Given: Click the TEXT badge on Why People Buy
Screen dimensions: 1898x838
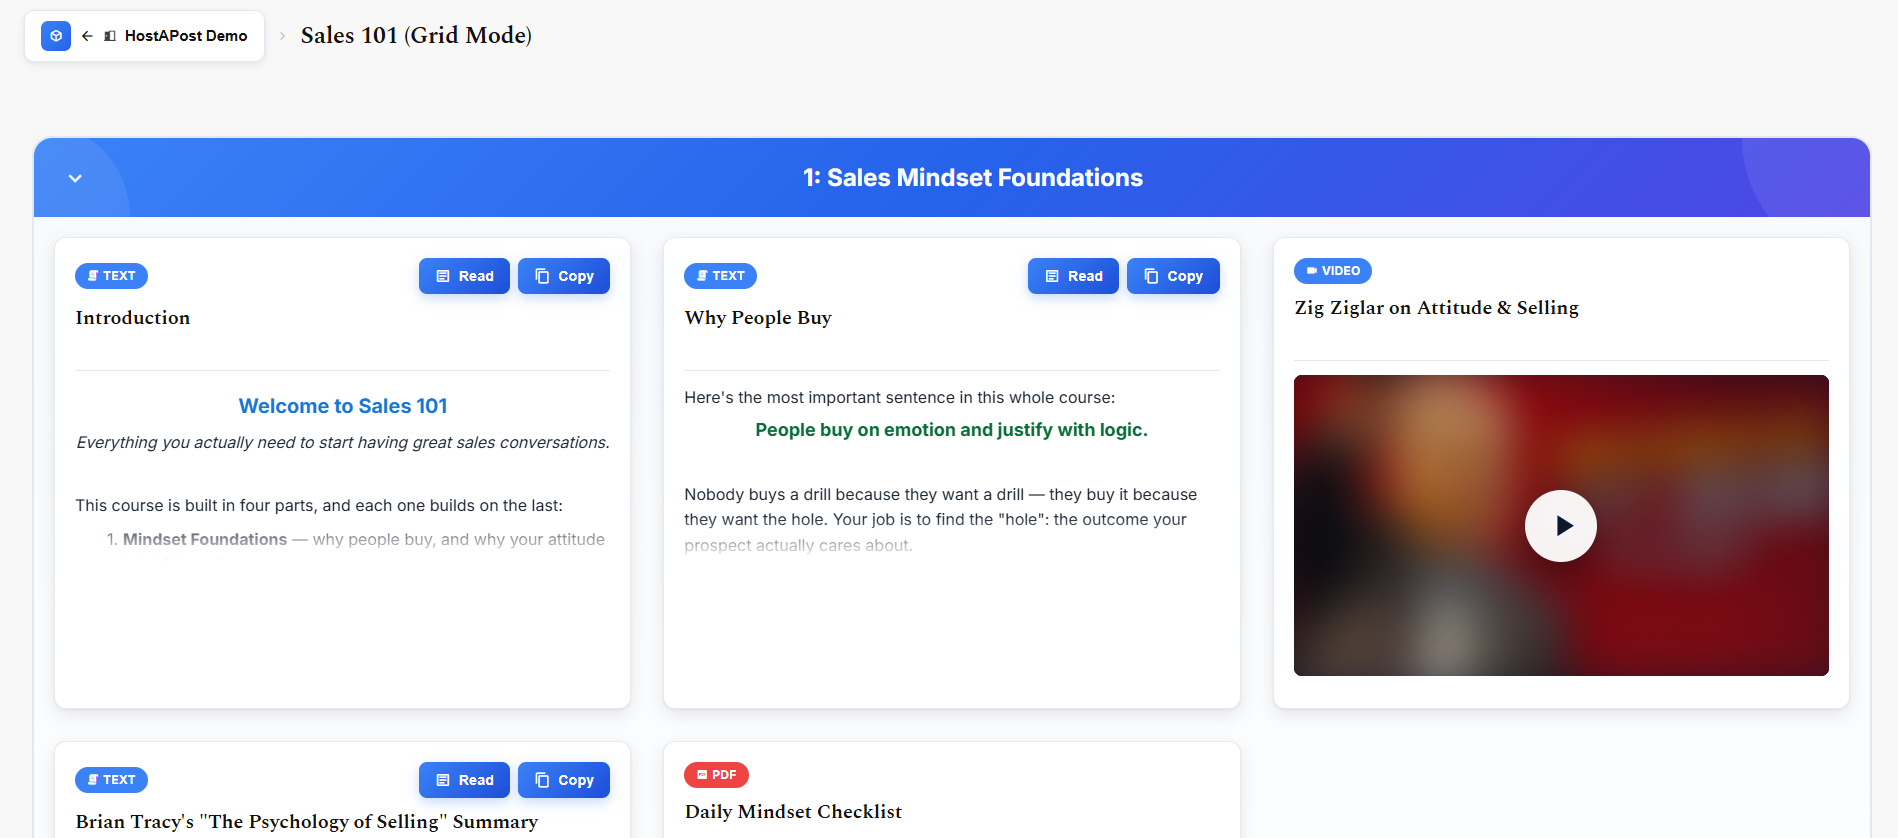Looking at the screenshot, I should [x=721, y=276].
